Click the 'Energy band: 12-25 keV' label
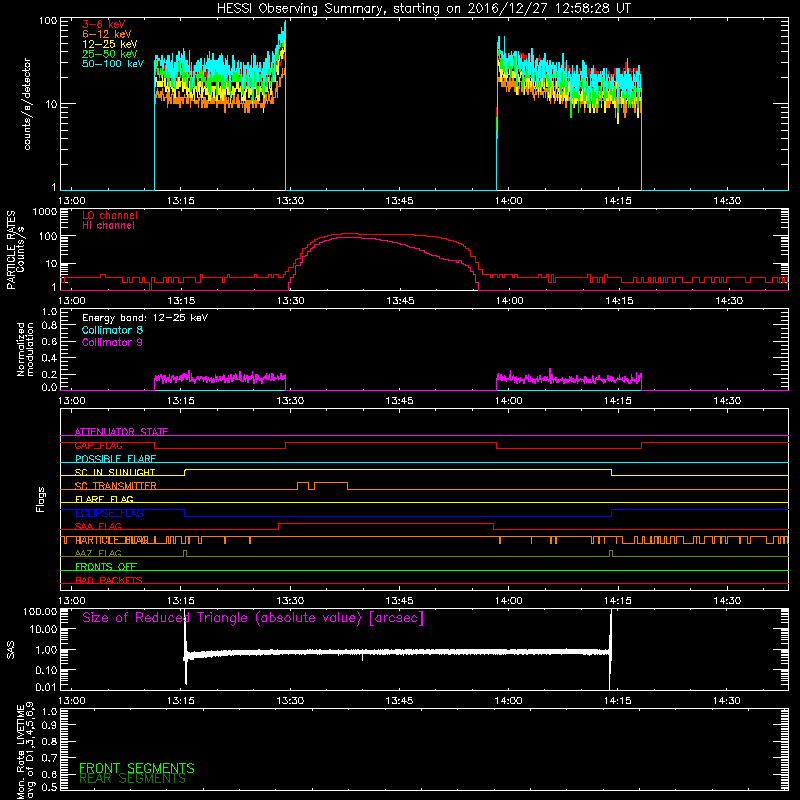Image resolution: width=800 pixels, height=800 pixels. coord(144,318)
